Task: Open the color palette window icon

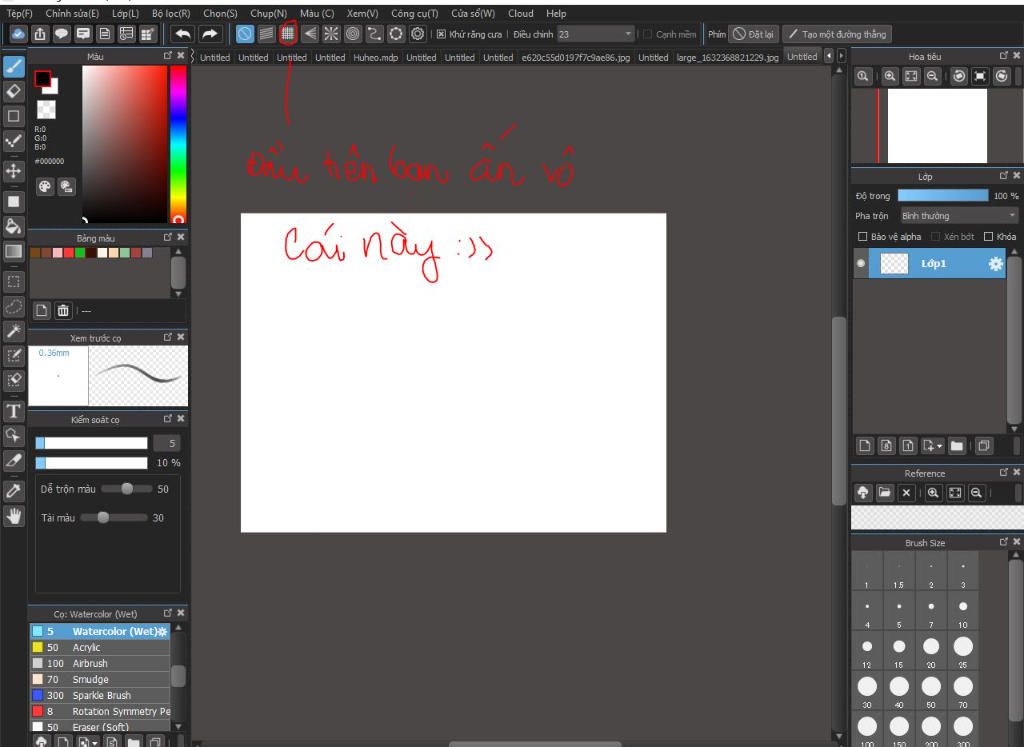Action: point(44,187)
